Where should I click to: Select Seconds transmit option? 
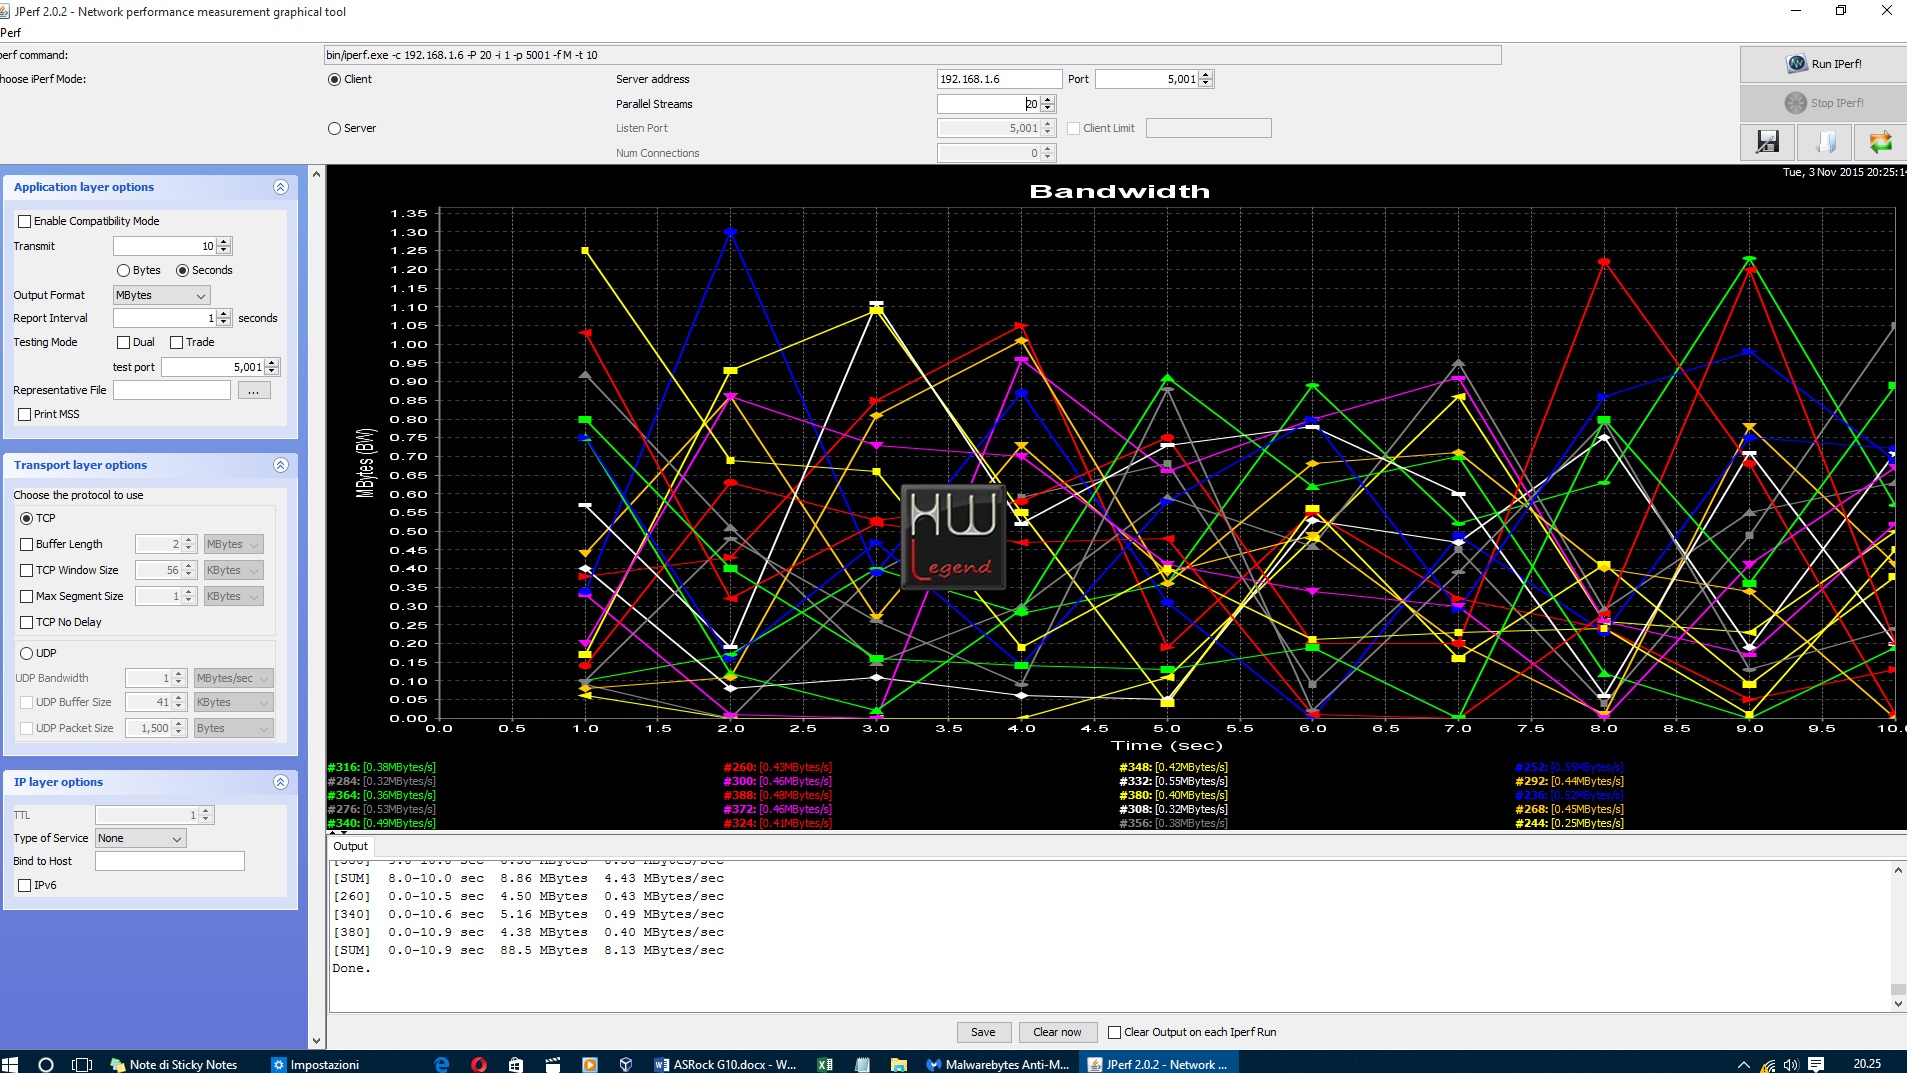[x=182, y=270]
